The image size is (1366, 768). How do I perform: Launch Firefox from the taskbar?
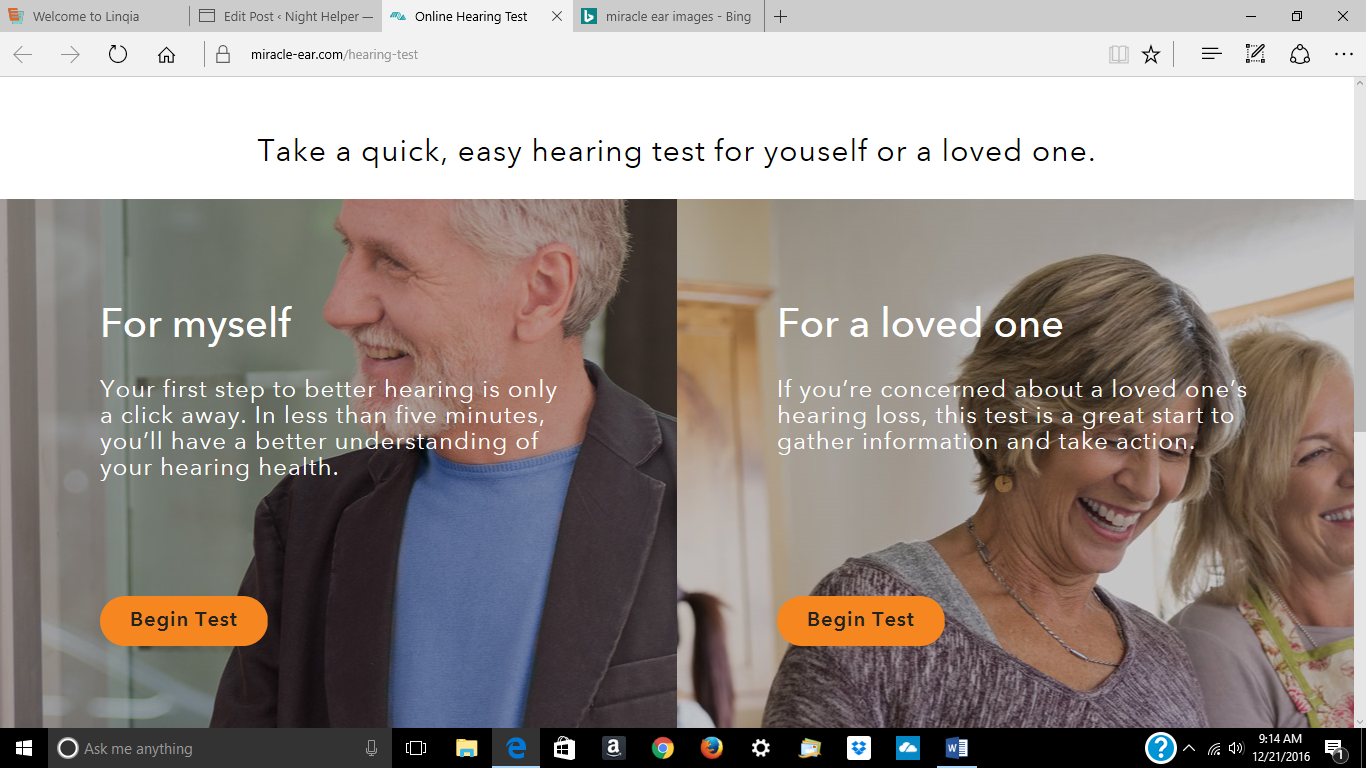click(x=712, y=748)
